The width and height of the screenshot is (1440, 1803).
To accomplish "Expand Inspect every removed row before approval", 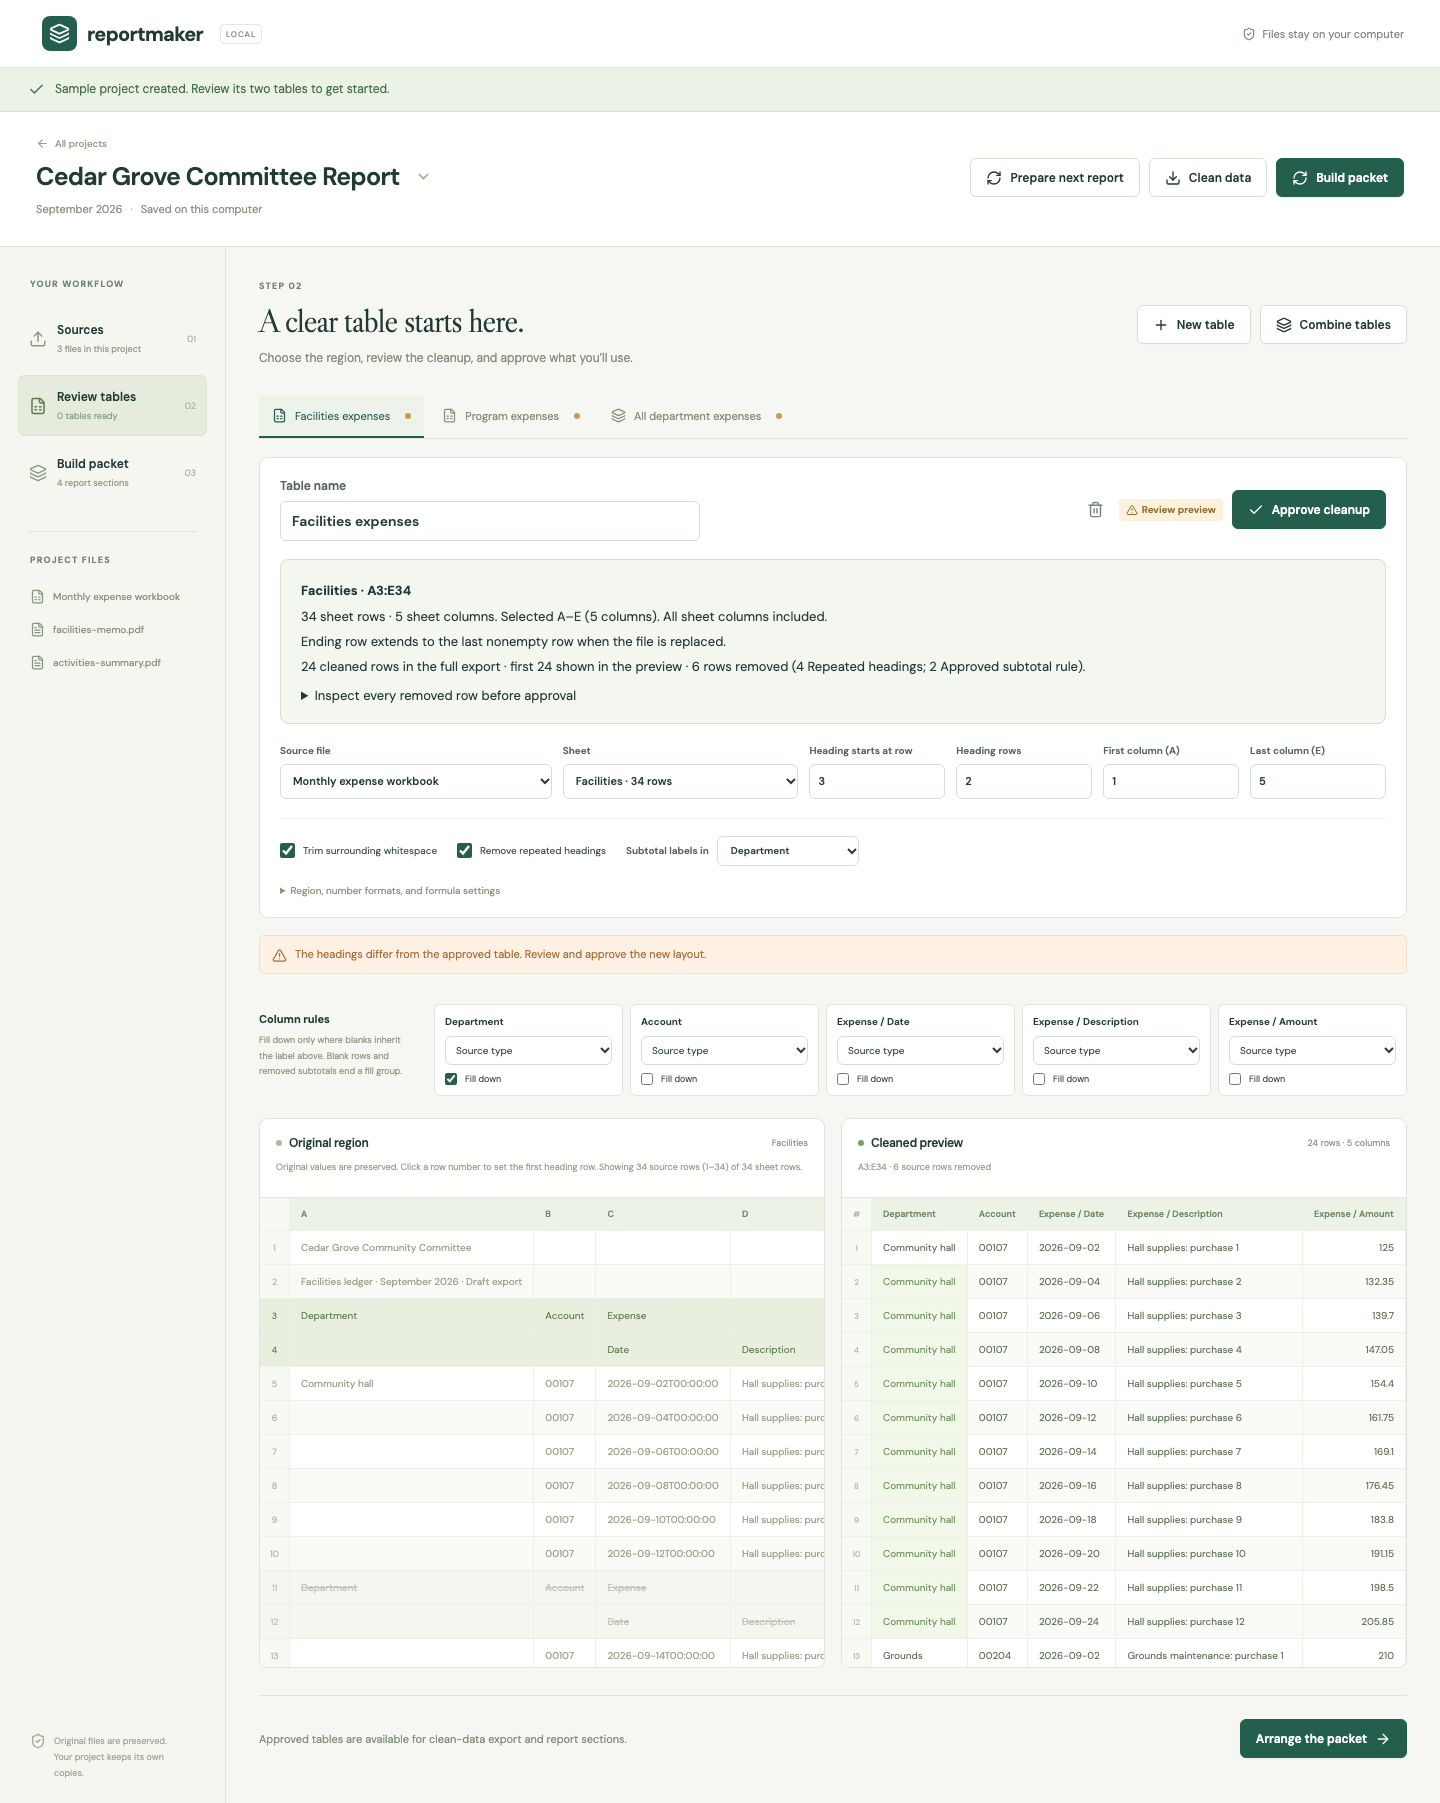I will click(438, 696).
